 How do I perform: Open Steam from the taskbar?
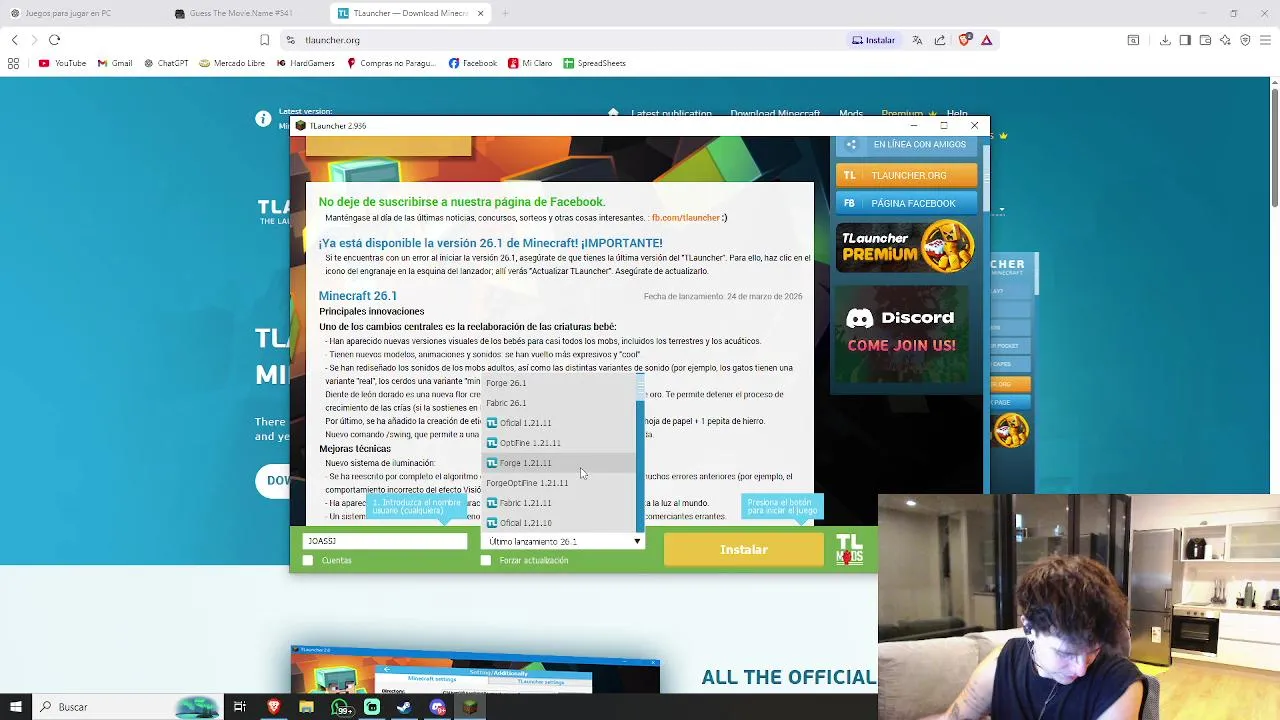[404, 707]
